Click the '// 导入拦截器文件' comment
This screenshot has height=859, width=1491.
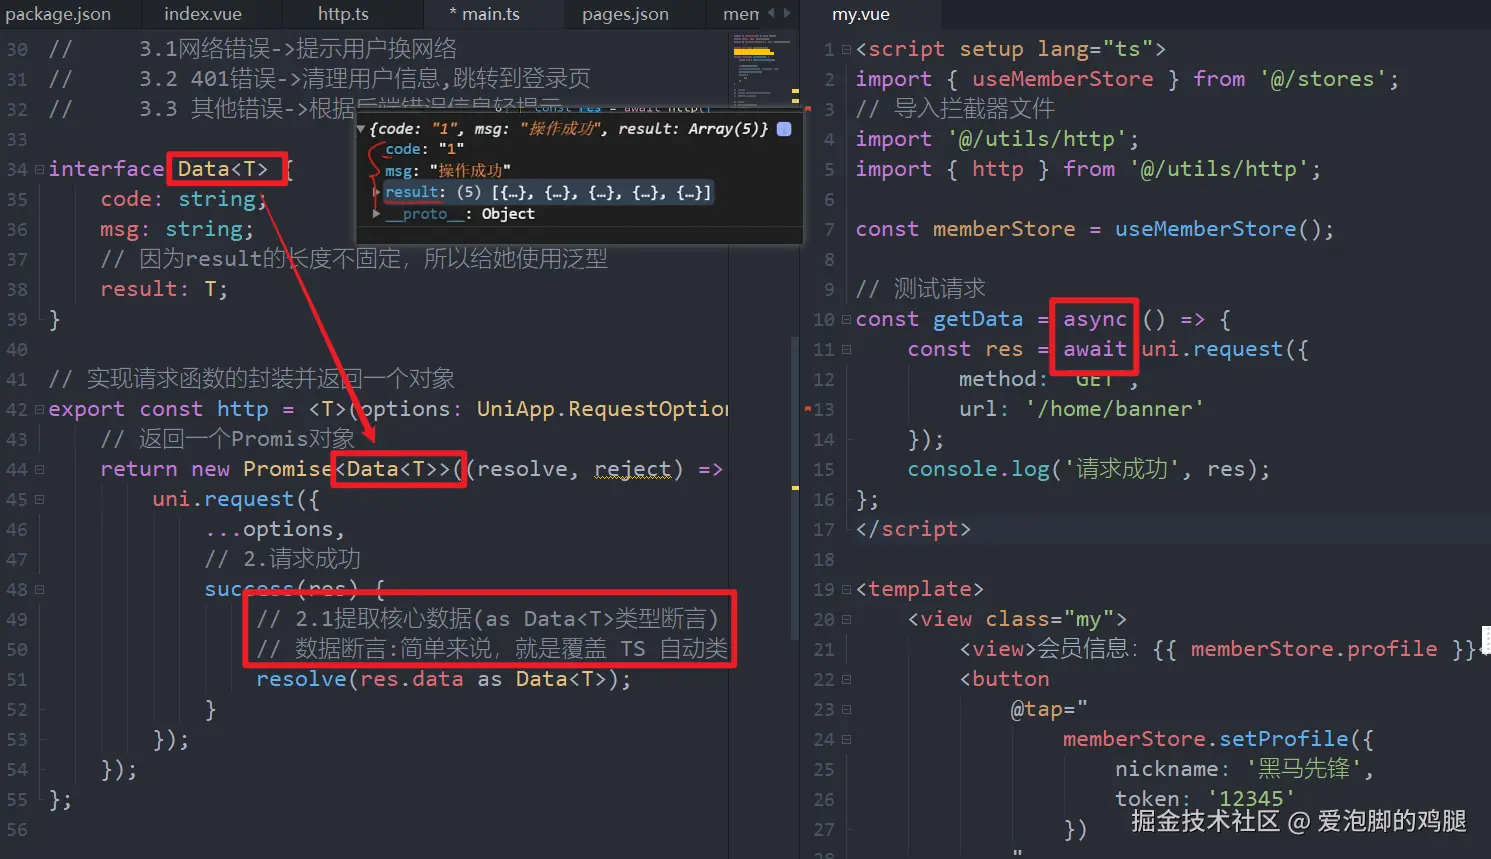[x=955, y=109]
